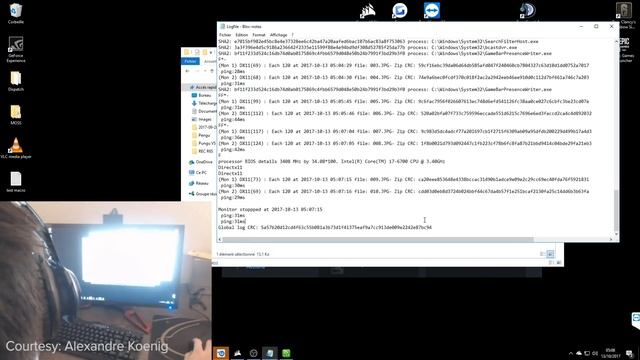The image size is (640, 360).
Task: Click Notepad vertical scrollbar down arrow
Action: (x=616, y=234)
